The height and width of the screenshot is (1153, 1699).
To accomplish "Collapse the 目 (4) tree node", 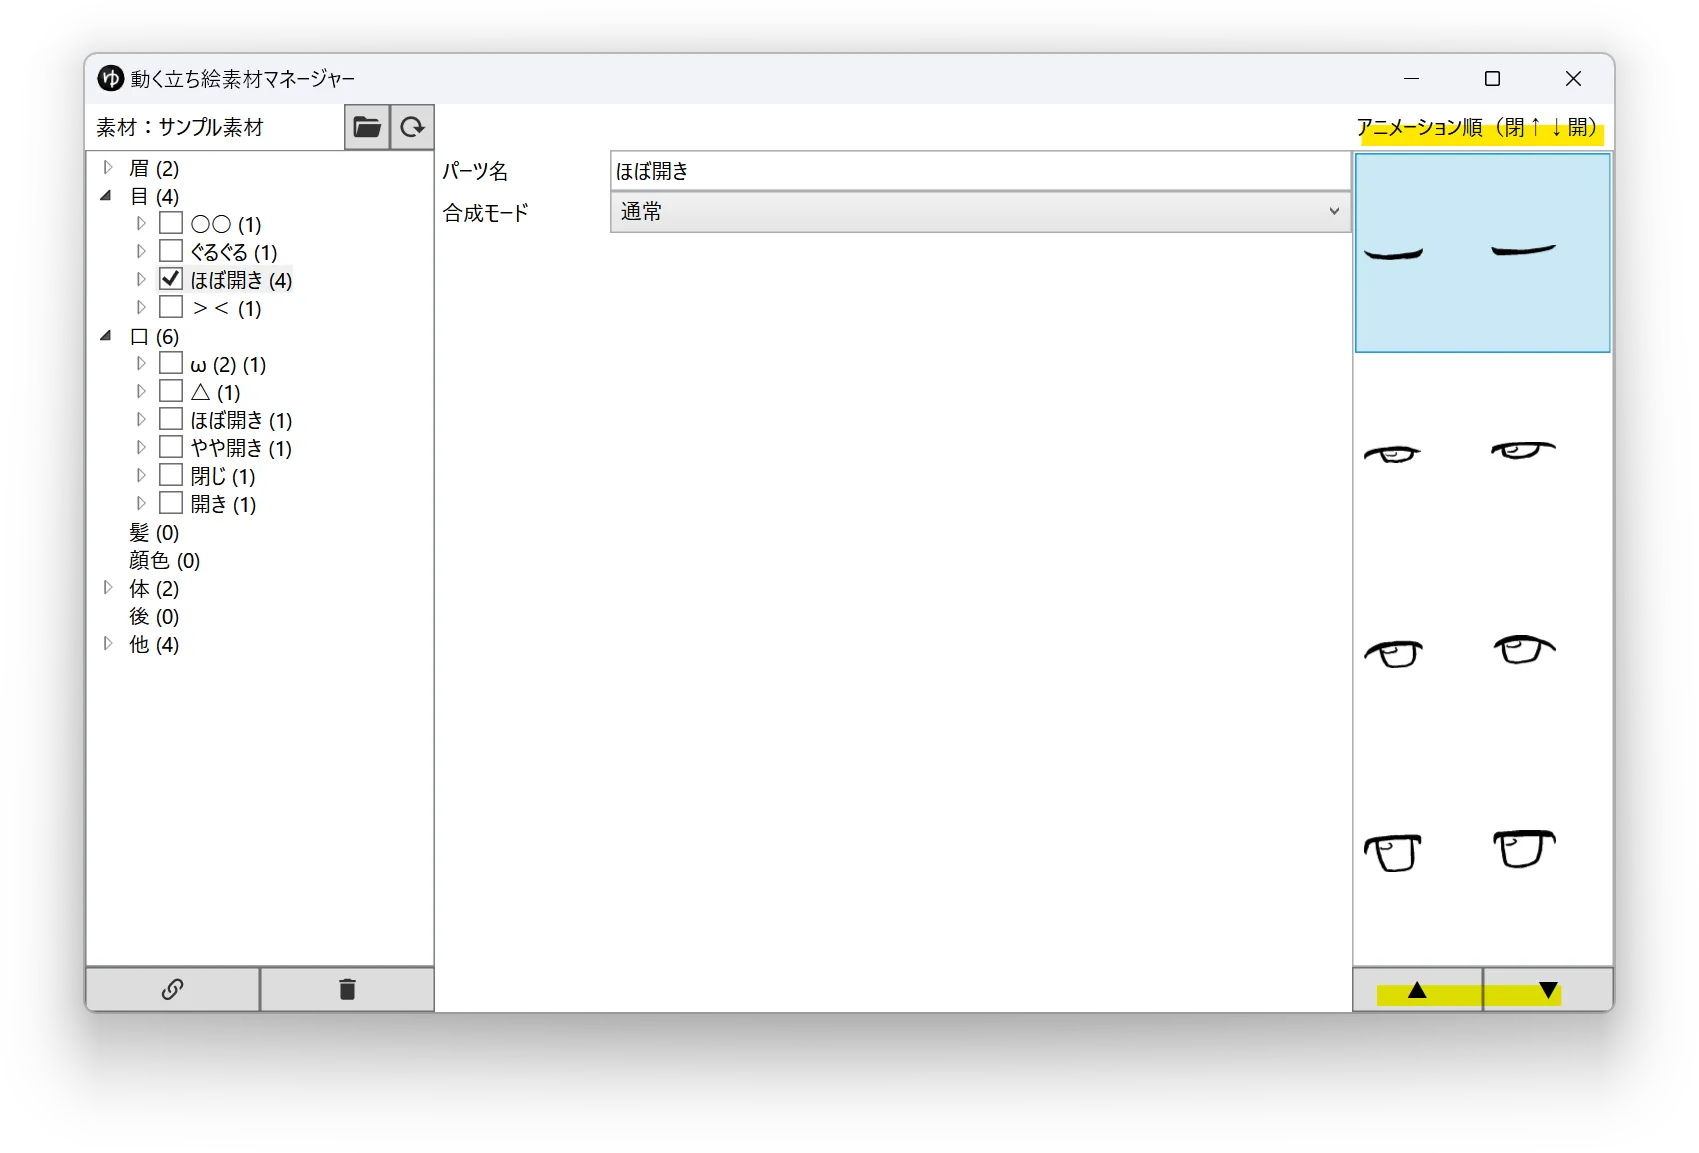I will pos(106,196).
